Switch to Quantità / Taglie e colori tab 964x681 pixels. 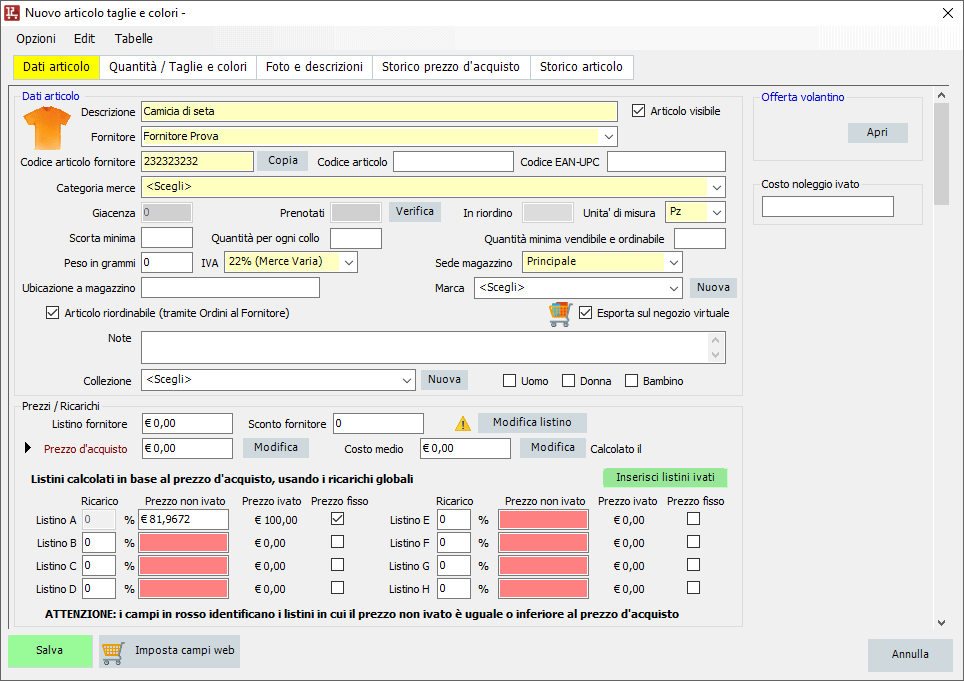coord(178,67)
